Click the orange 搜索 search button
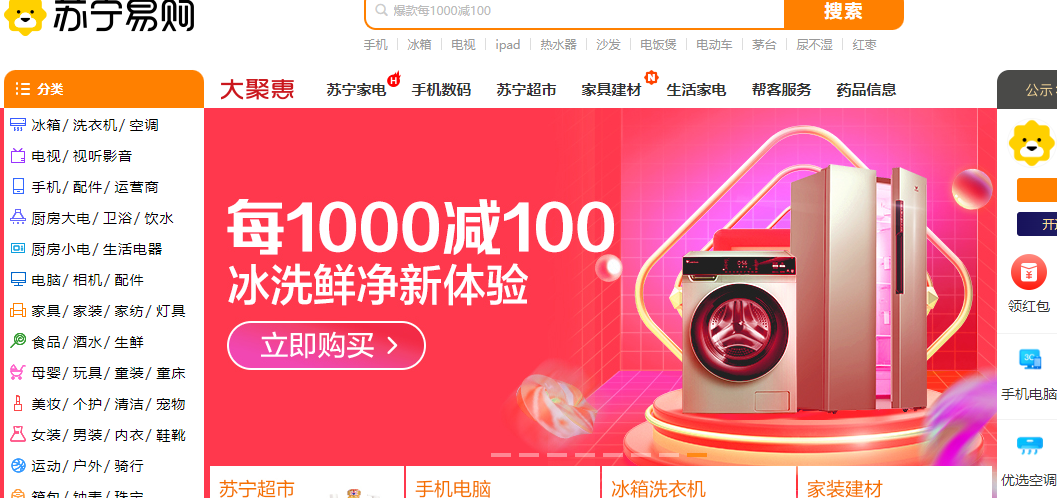 [x=843, y=12]
